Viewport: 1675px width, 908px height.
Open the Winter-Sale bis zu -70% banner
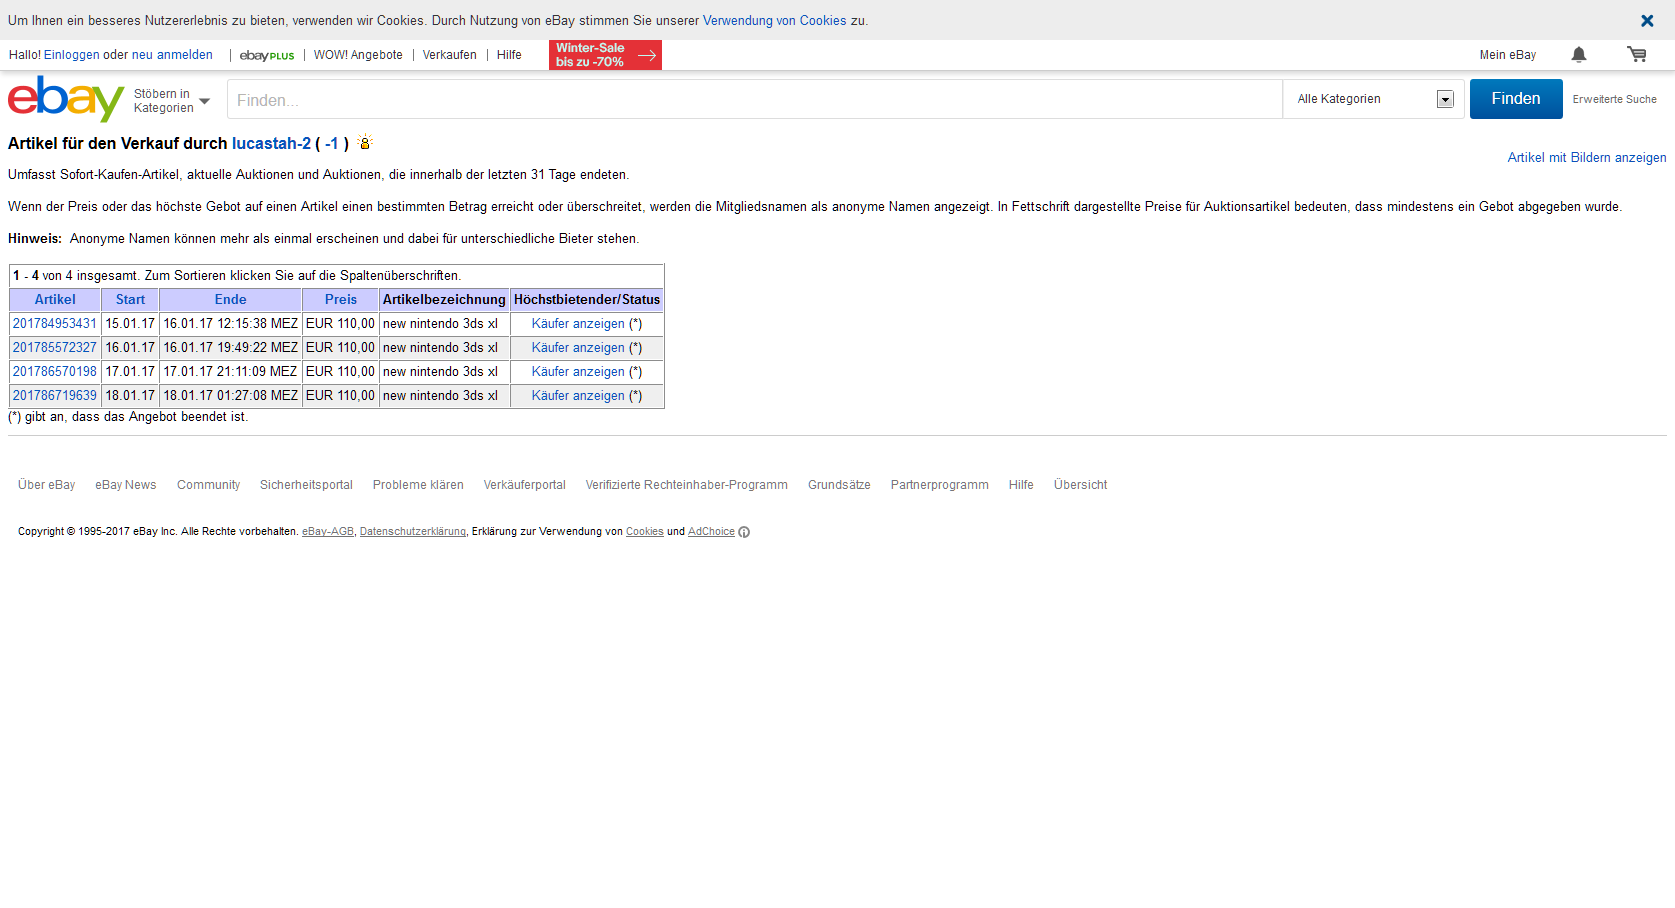[605, 55]
